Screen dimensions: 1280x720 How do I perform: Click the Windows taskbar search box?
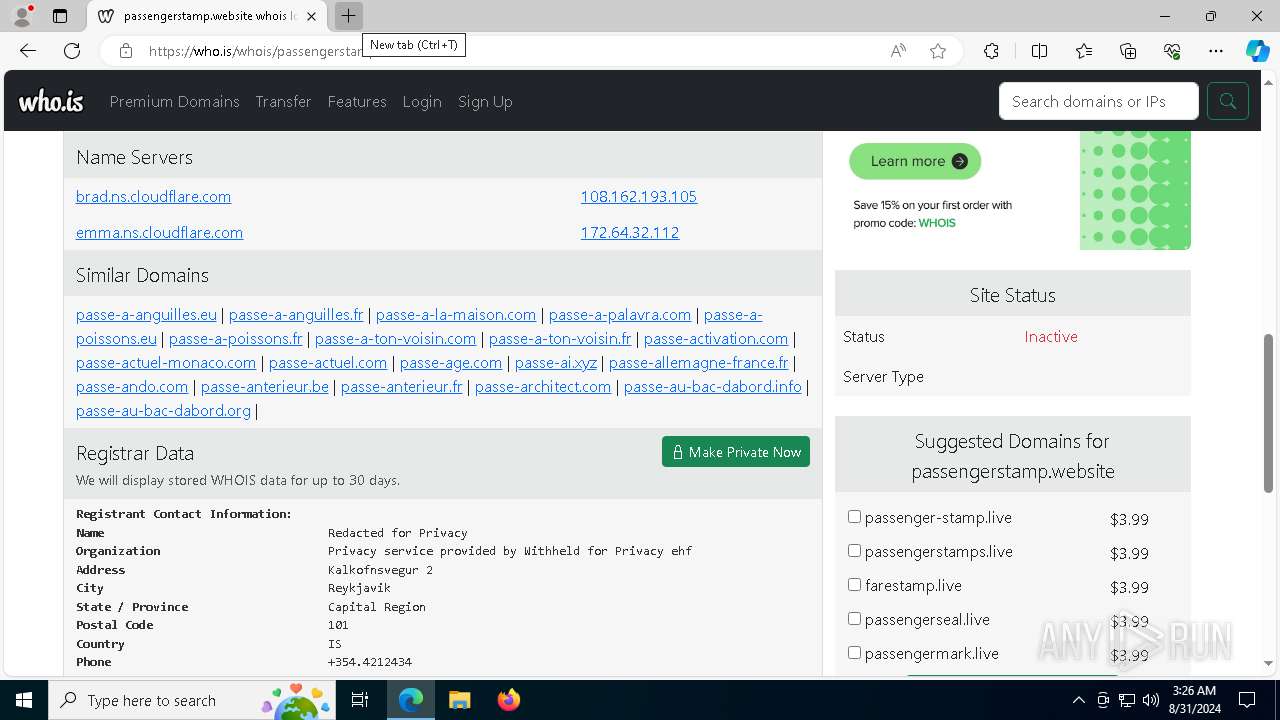(192, 700)
